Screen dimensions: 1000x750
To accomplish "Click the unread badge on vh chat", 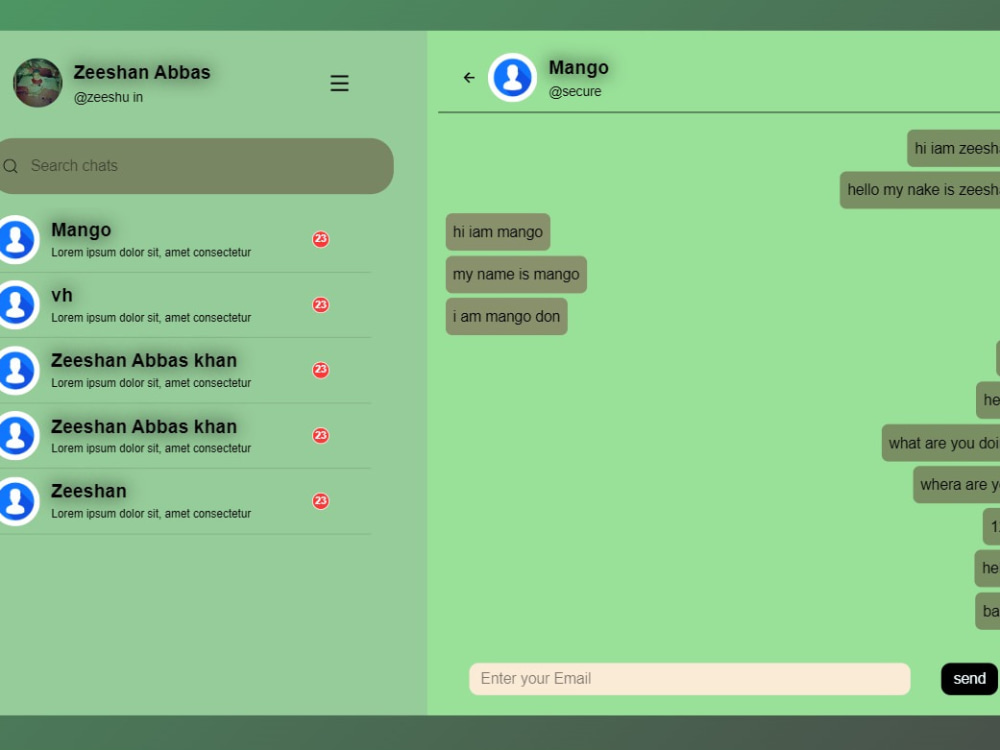I will 320,305.
